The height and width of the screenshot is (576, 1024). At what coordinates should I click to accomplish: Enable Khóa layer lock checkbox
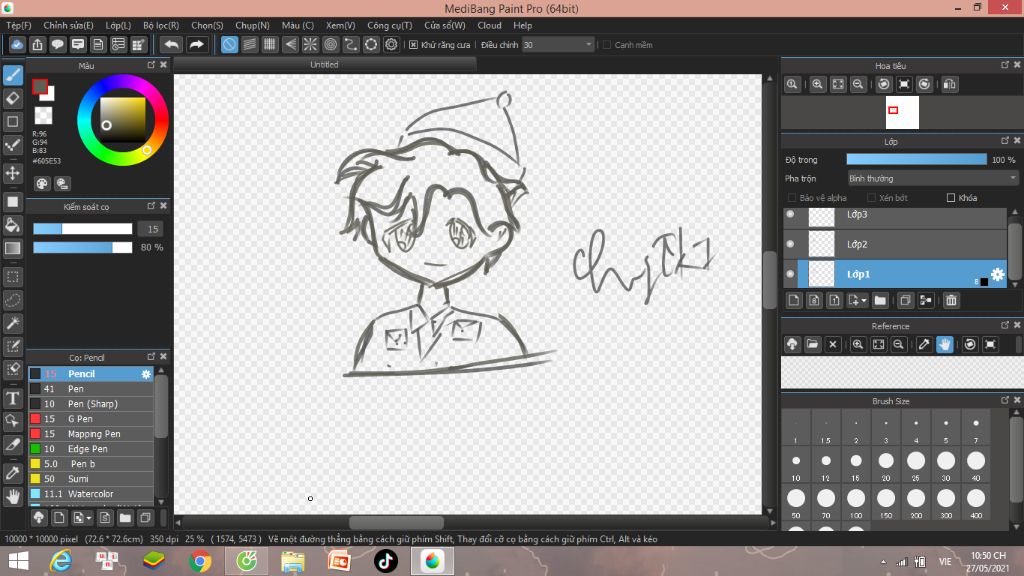pyautogui.click(x=951, y=198)
